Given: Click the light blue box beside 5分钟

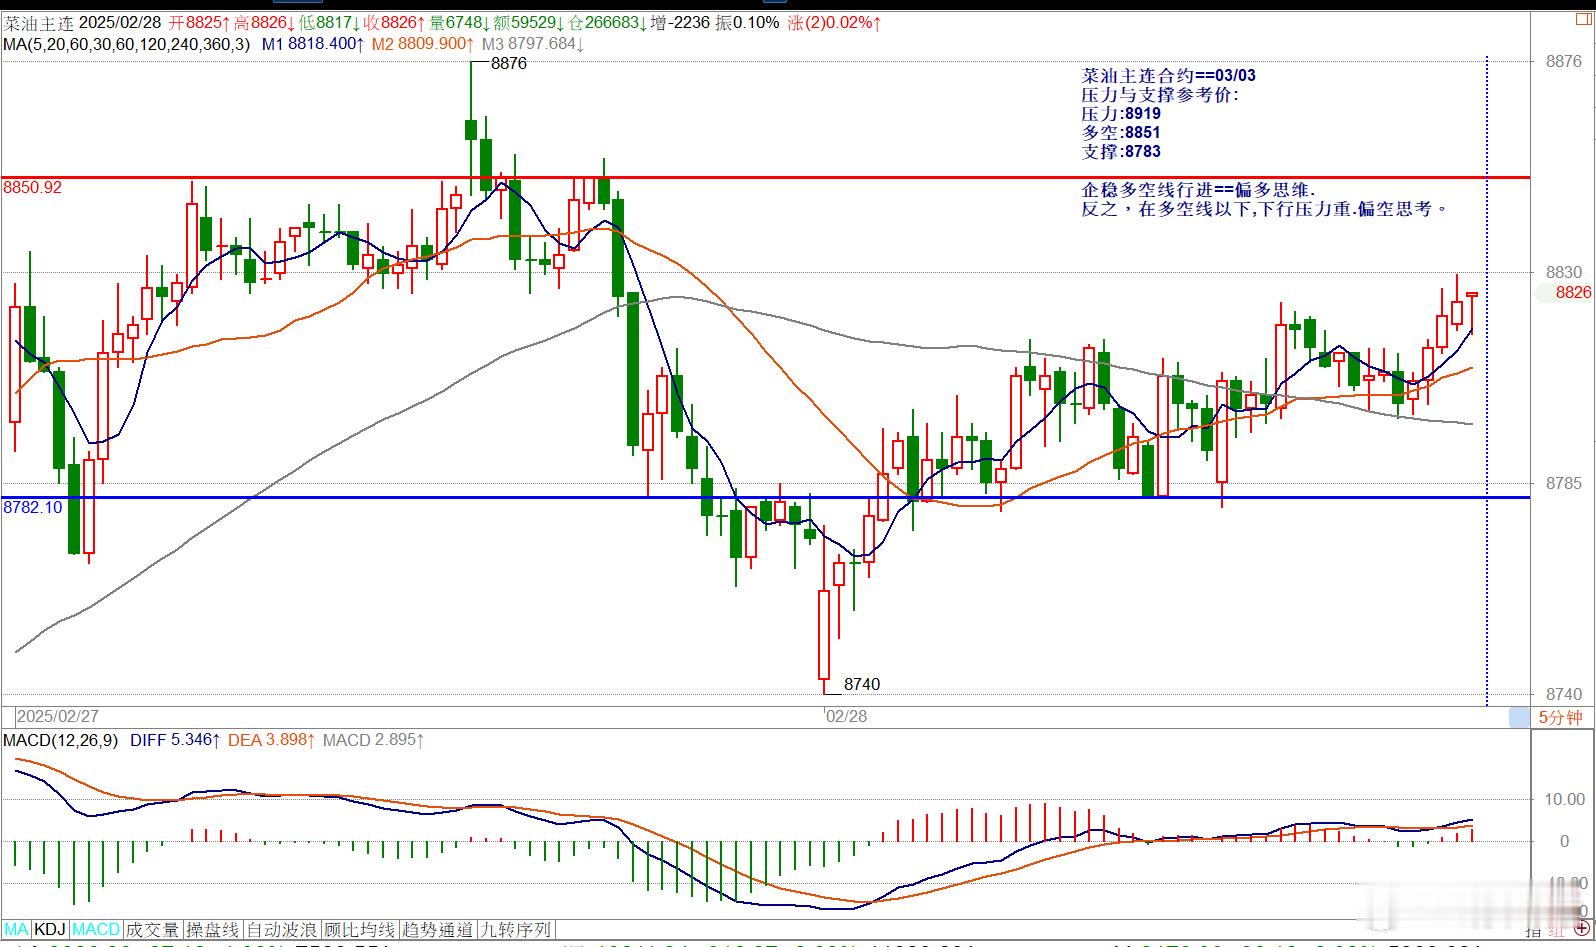Looking at the screenshot, I should tap(1519, 717).
